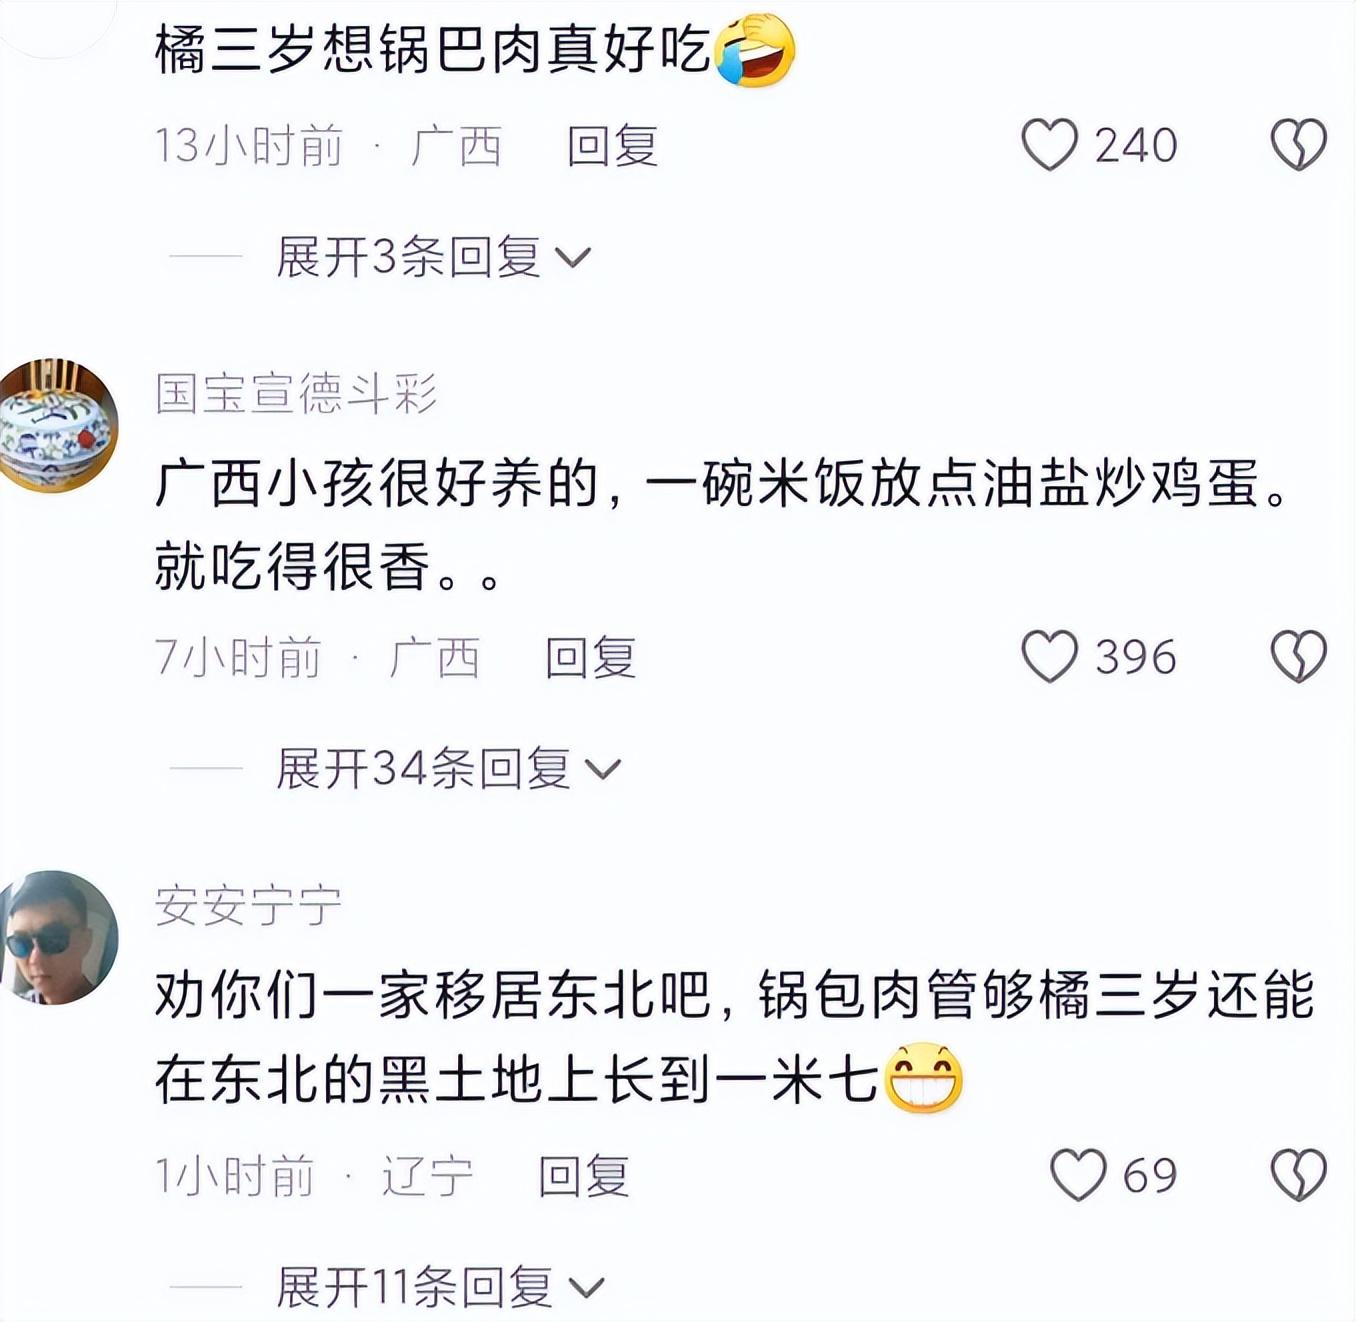Viewport: 1356px width, 1322px height.
Task: Open username 国宝宣德斗彩 profile
Action: coord(297,393)
